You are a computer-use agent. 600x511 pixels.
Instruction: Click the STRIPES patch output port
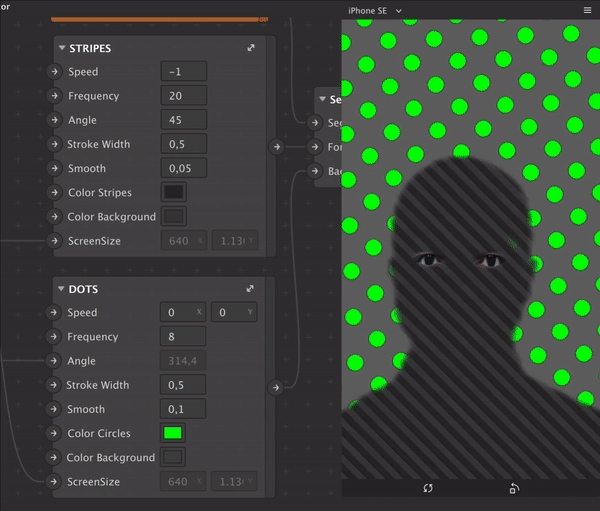click(x=277, y=147)
